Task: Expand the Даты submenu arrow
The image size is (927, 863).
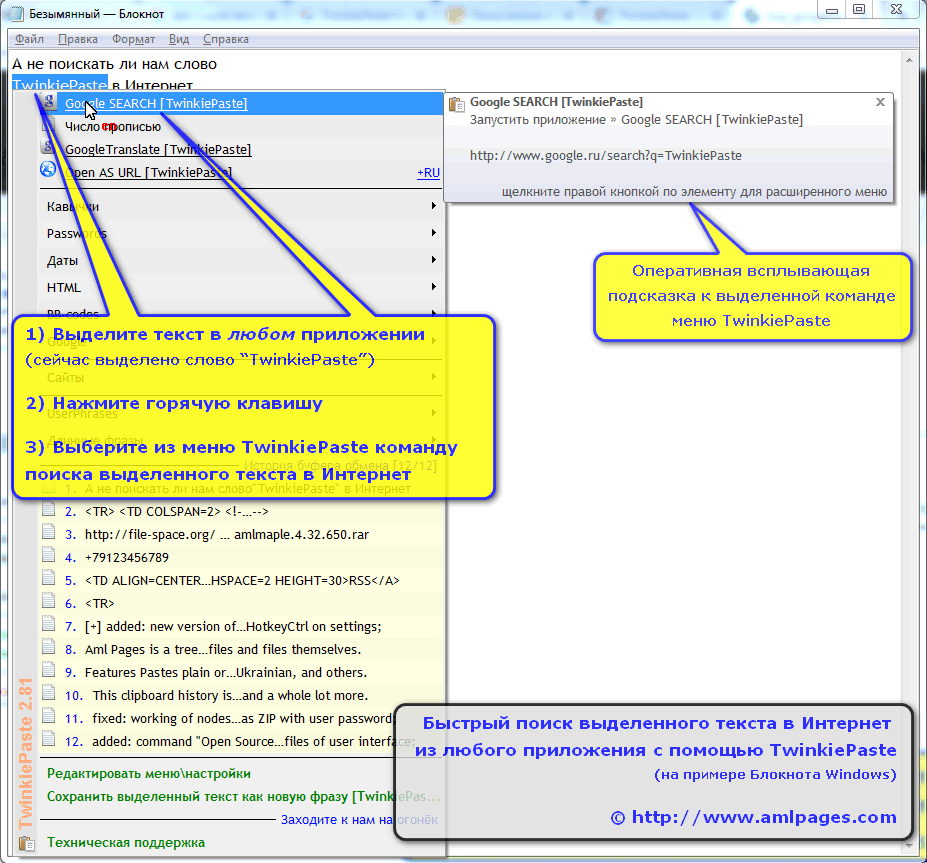Action: point(433,259)
